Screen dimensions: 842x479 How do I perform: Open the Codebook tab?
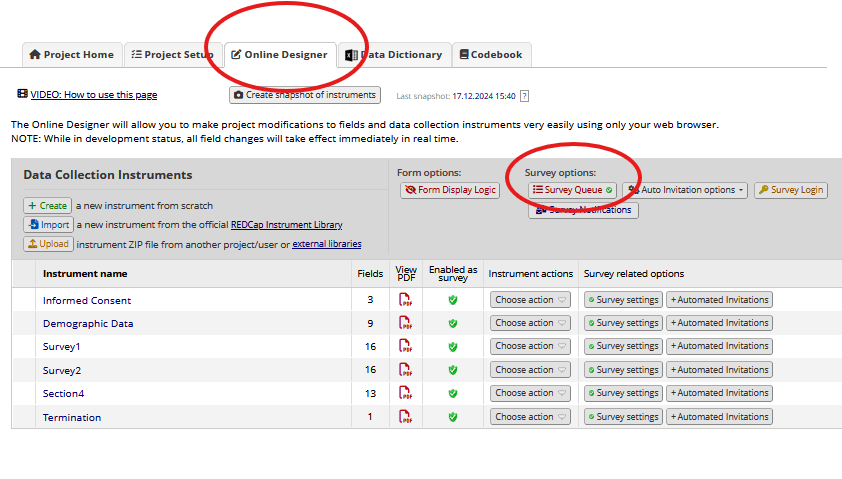(x=491, y=55)
